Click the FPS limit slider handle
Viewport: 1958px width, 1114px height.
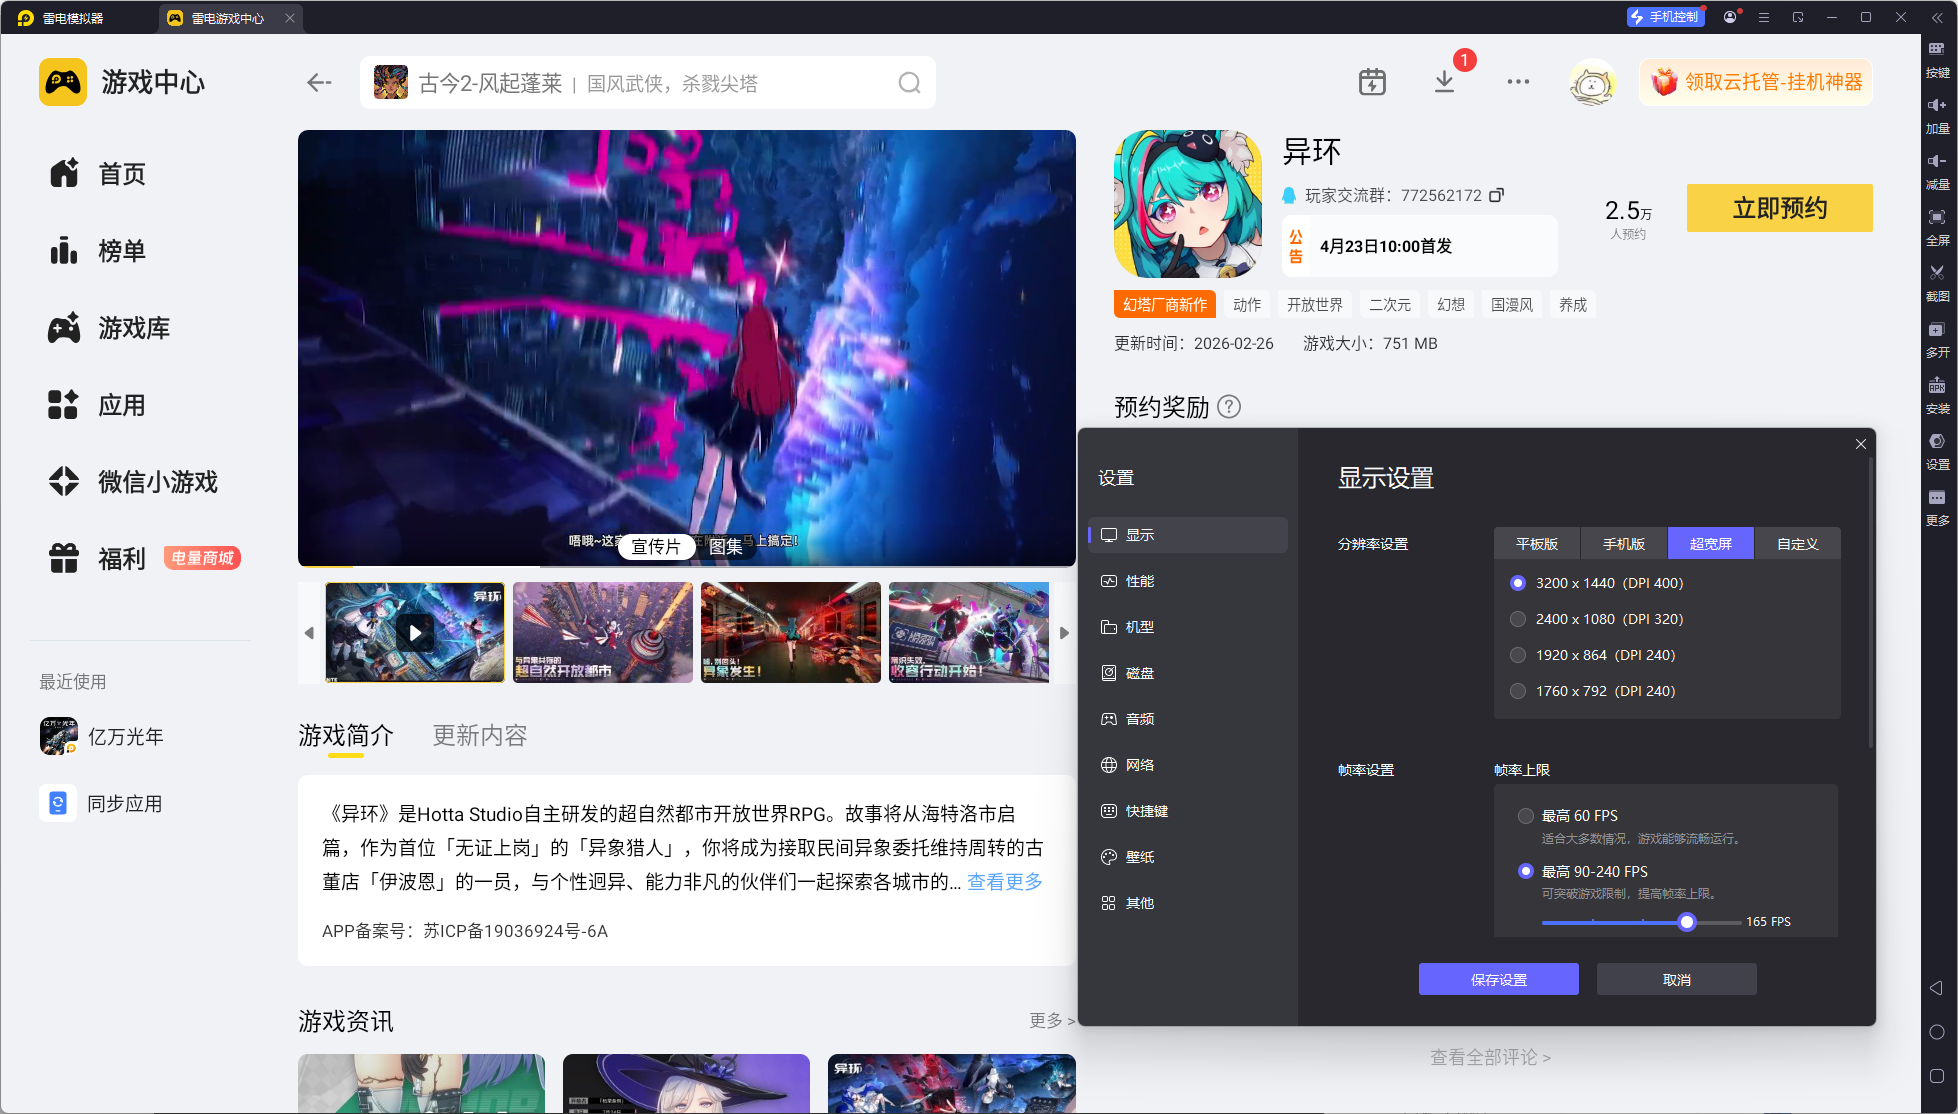tap(1687, 922)
